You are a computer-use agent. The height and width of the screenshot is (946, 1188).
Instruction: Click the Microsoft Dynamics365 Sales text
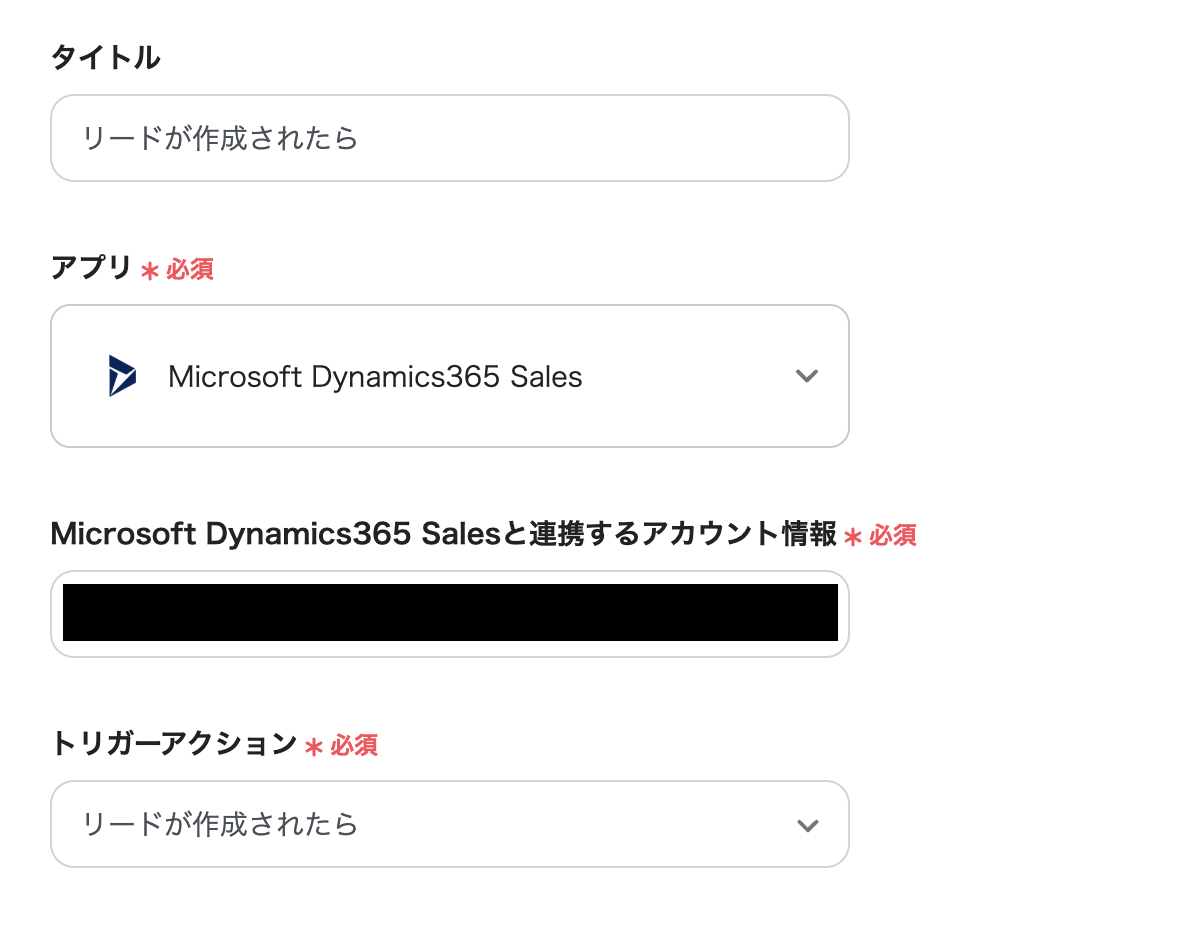(375, 377)
